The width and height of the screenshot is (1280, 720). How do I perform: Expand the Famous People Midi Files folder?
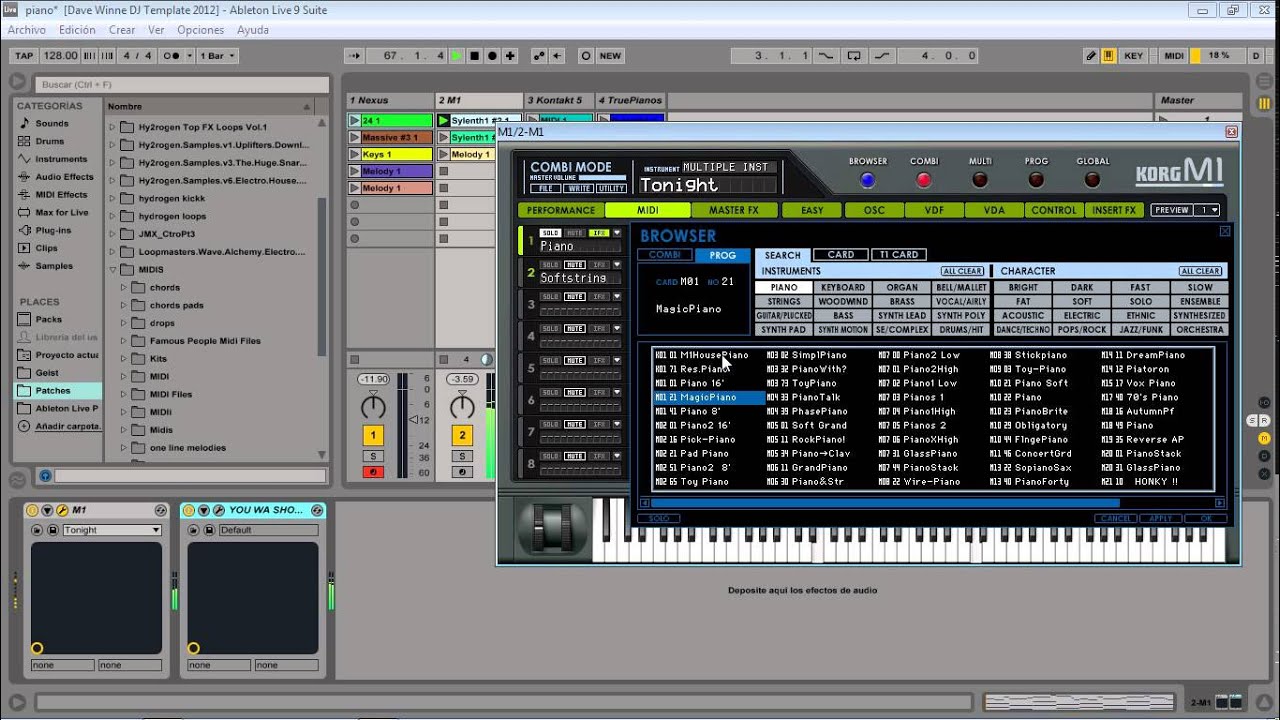125,341
